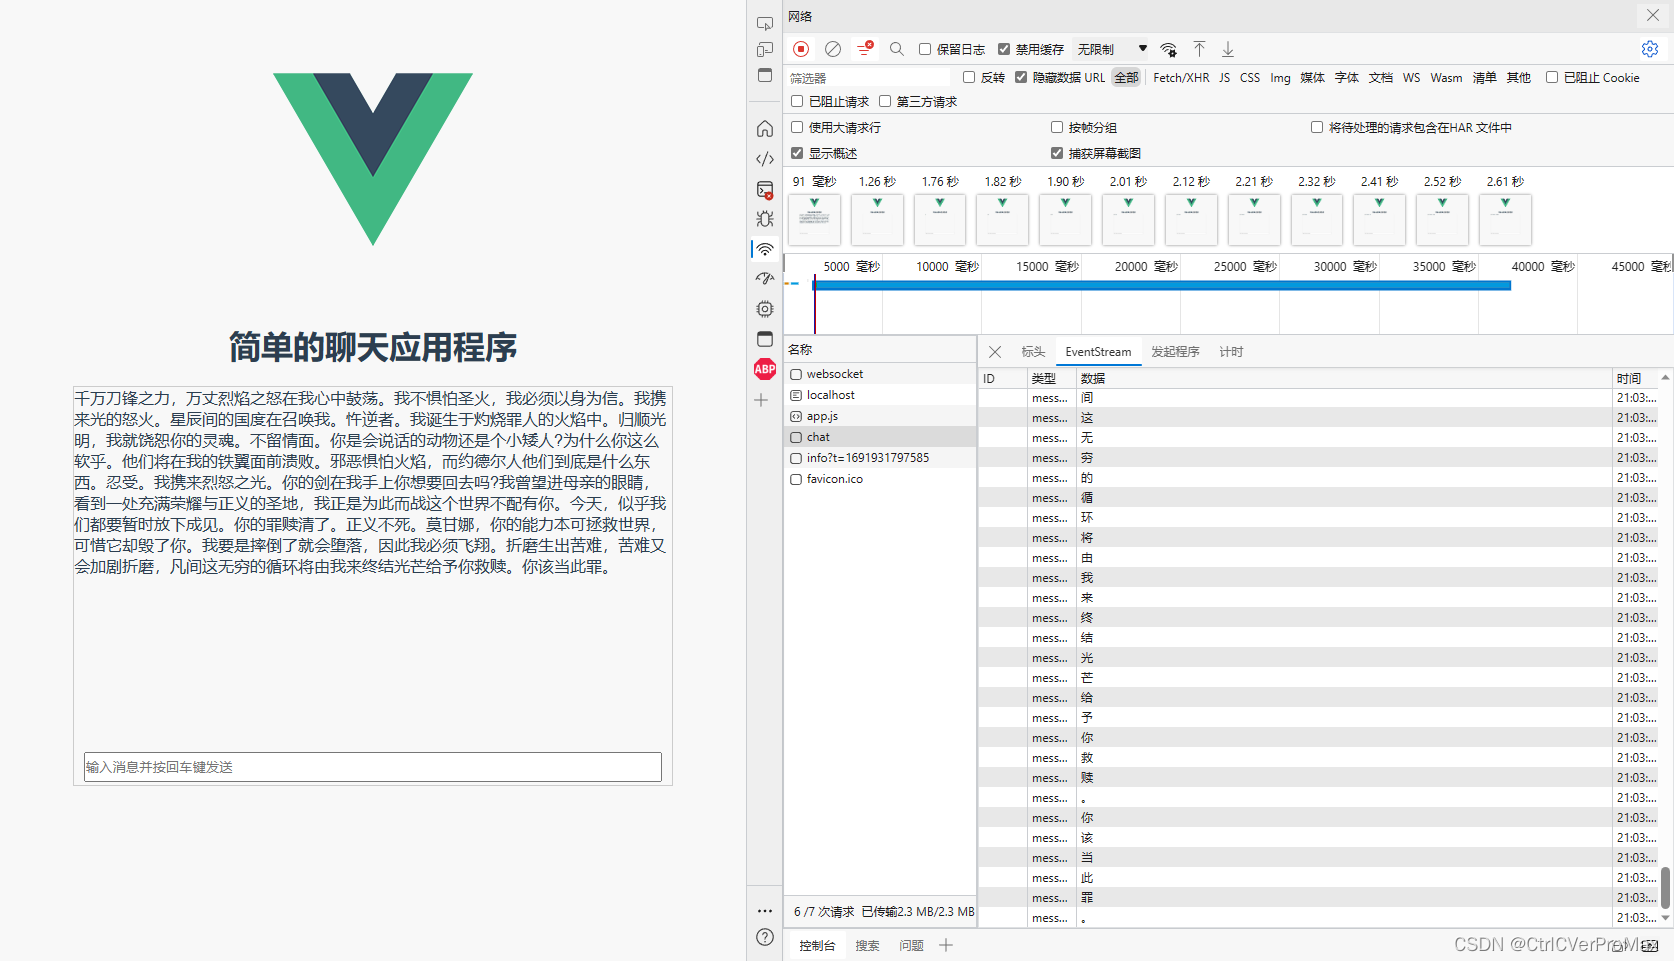1674x961 pixels.
Task: Enable 按帧分组 checkbox
Action: [x=1057, y=127]
